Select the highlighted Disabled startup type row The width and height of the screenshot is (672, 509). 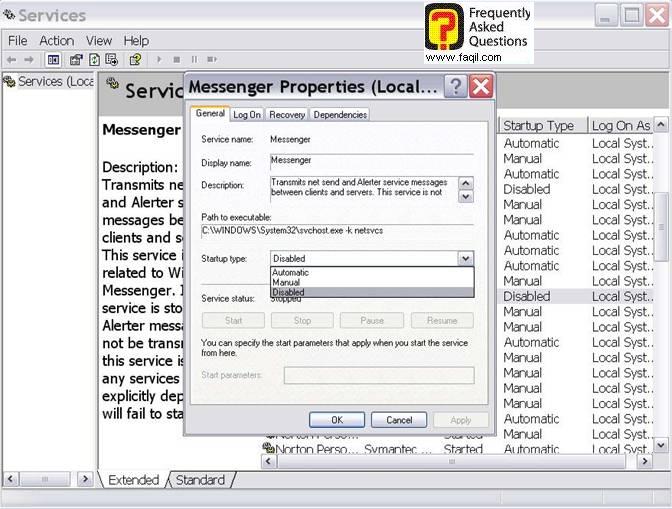[x=576, y=296]
